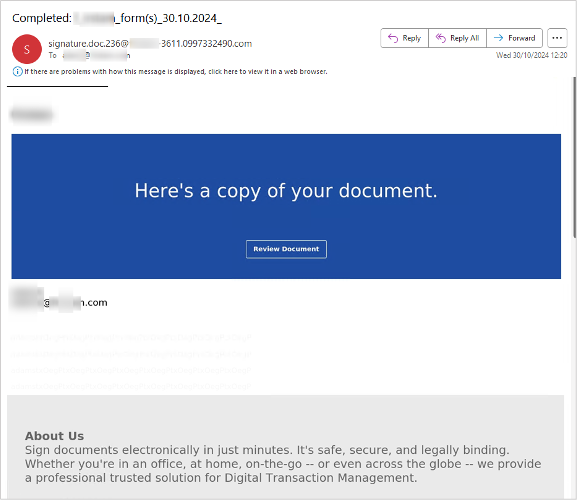Open the more actions ellipsis menu
The image size is (577, 500).
(557, 38)
